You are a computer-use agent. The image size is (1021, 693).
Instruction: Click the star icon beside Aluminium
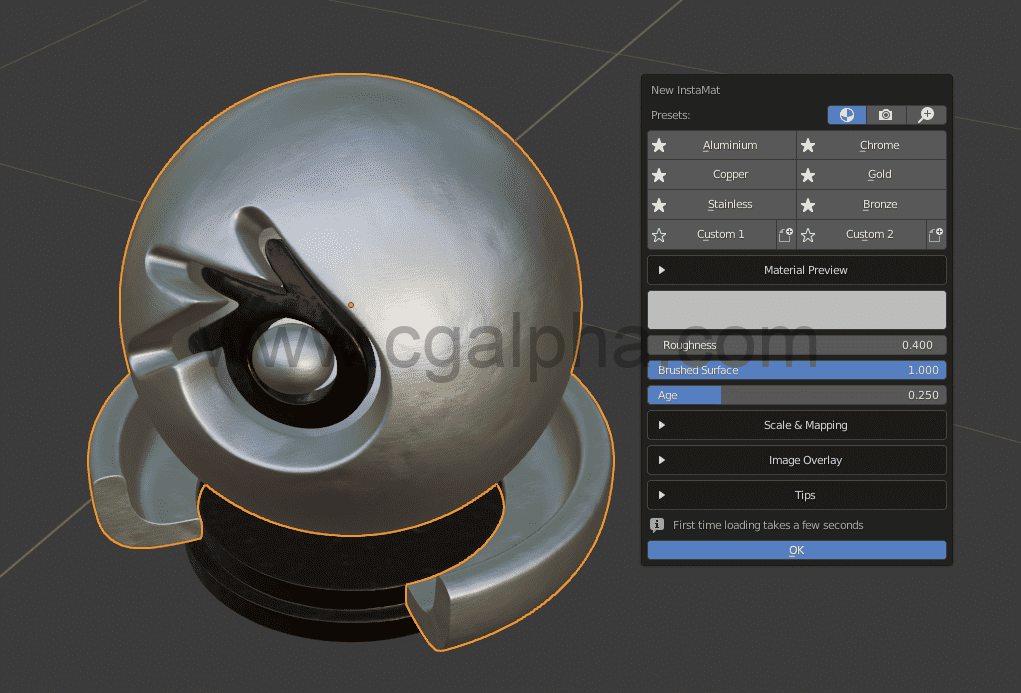659,144
